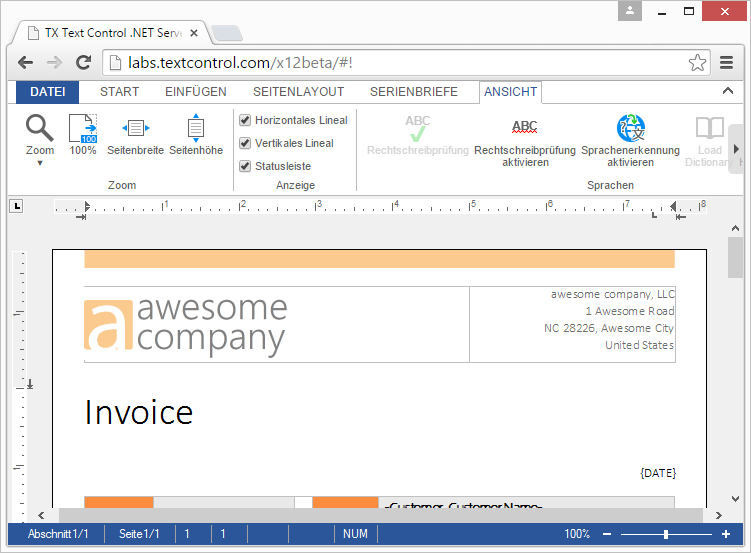The image size is (751, 553).
Task: Open the SERIENBRIEFE ribbon tab
Action: tap(413, 92)
